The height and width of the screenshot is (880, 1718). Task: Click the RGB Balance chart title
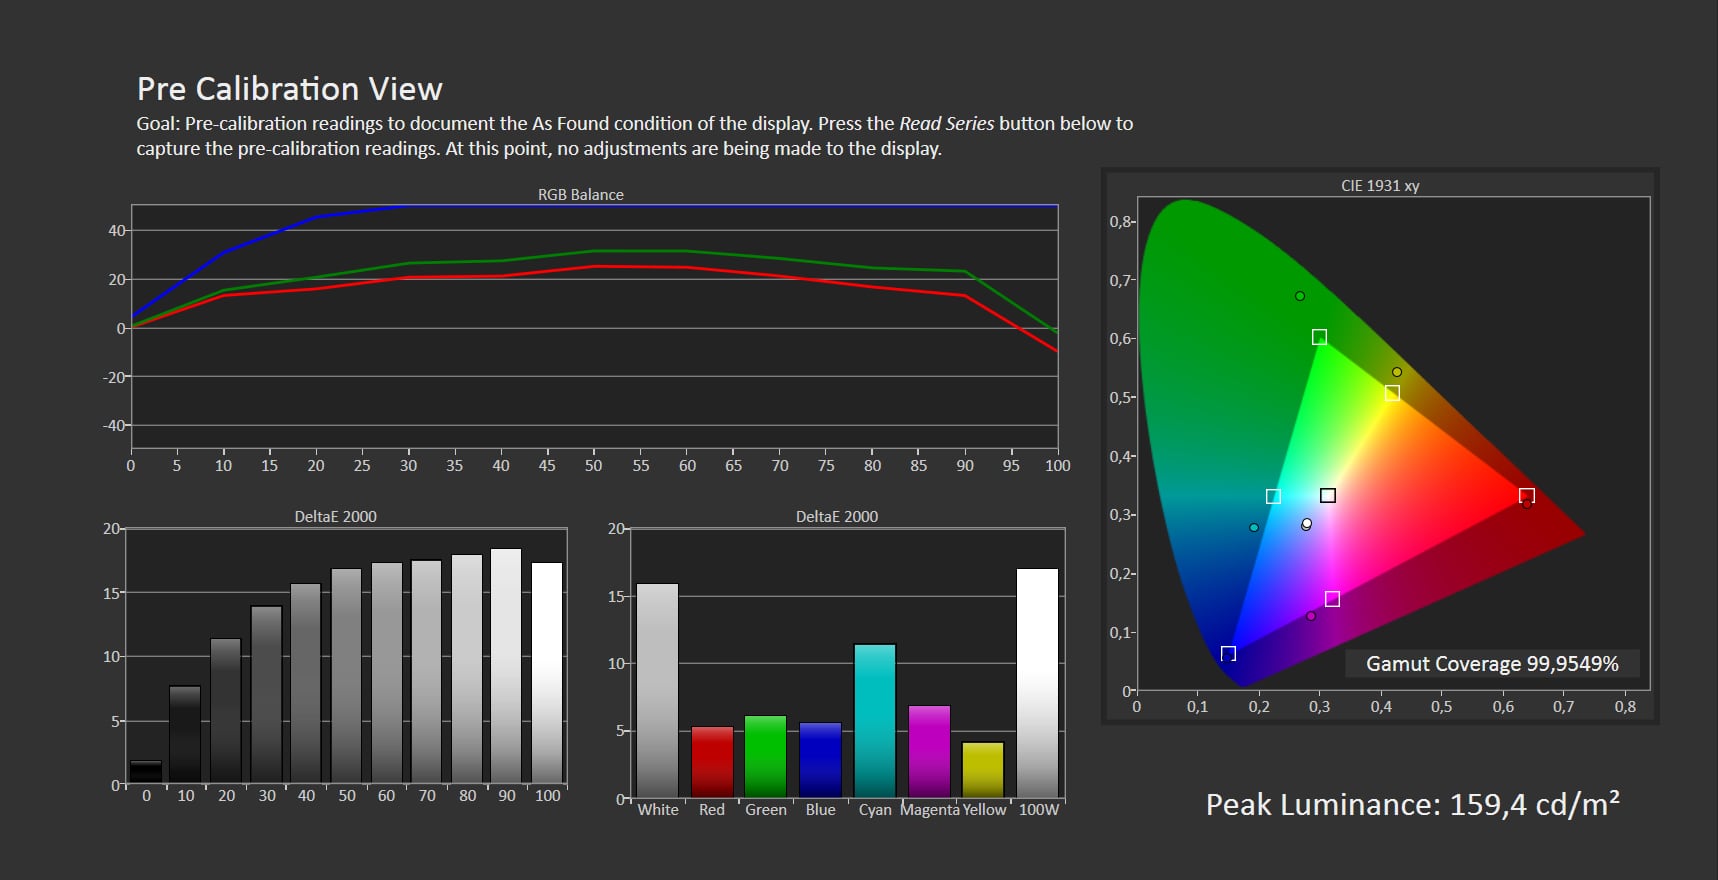580,195
